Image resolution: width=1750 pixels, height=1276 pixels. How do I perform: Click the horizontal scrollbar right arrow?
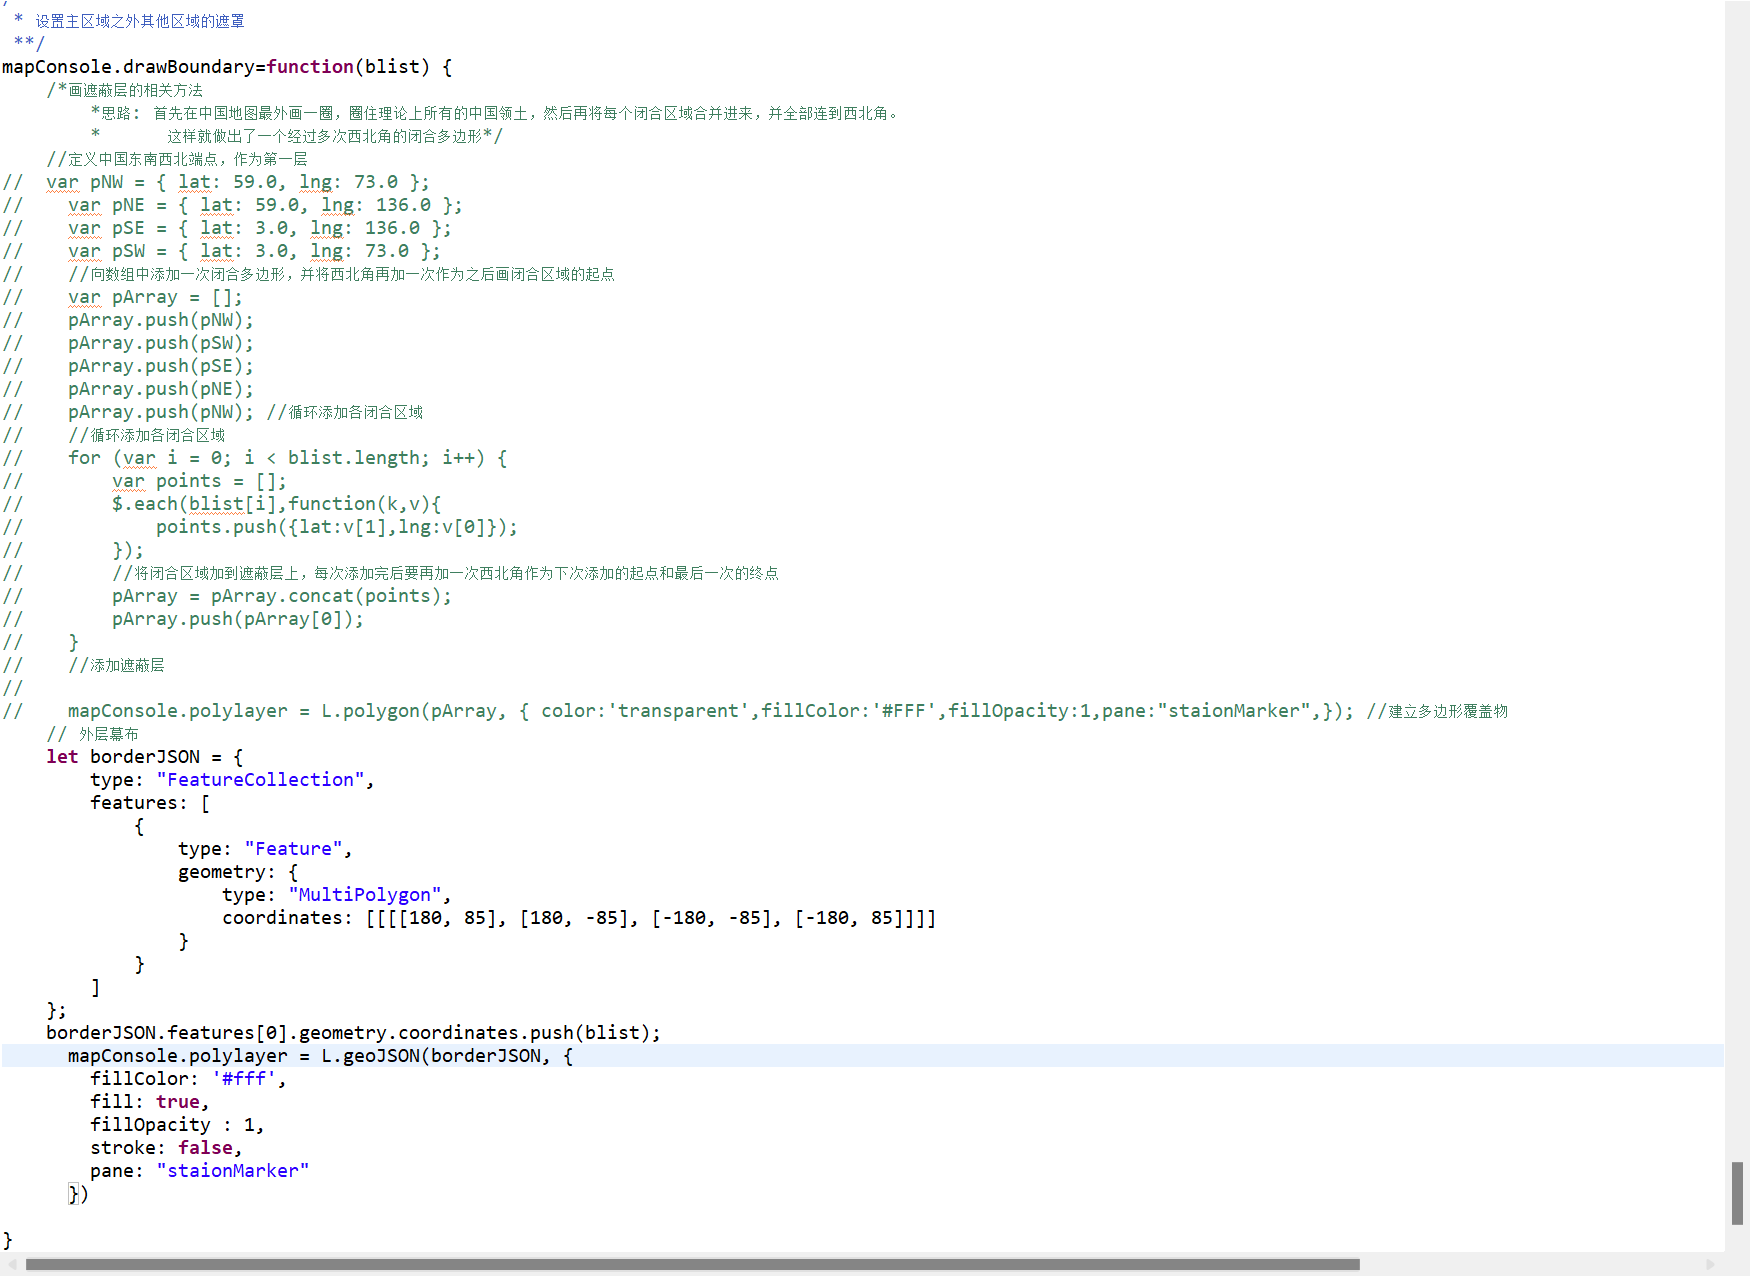pyautogui.click(x=1711, y=1264)
